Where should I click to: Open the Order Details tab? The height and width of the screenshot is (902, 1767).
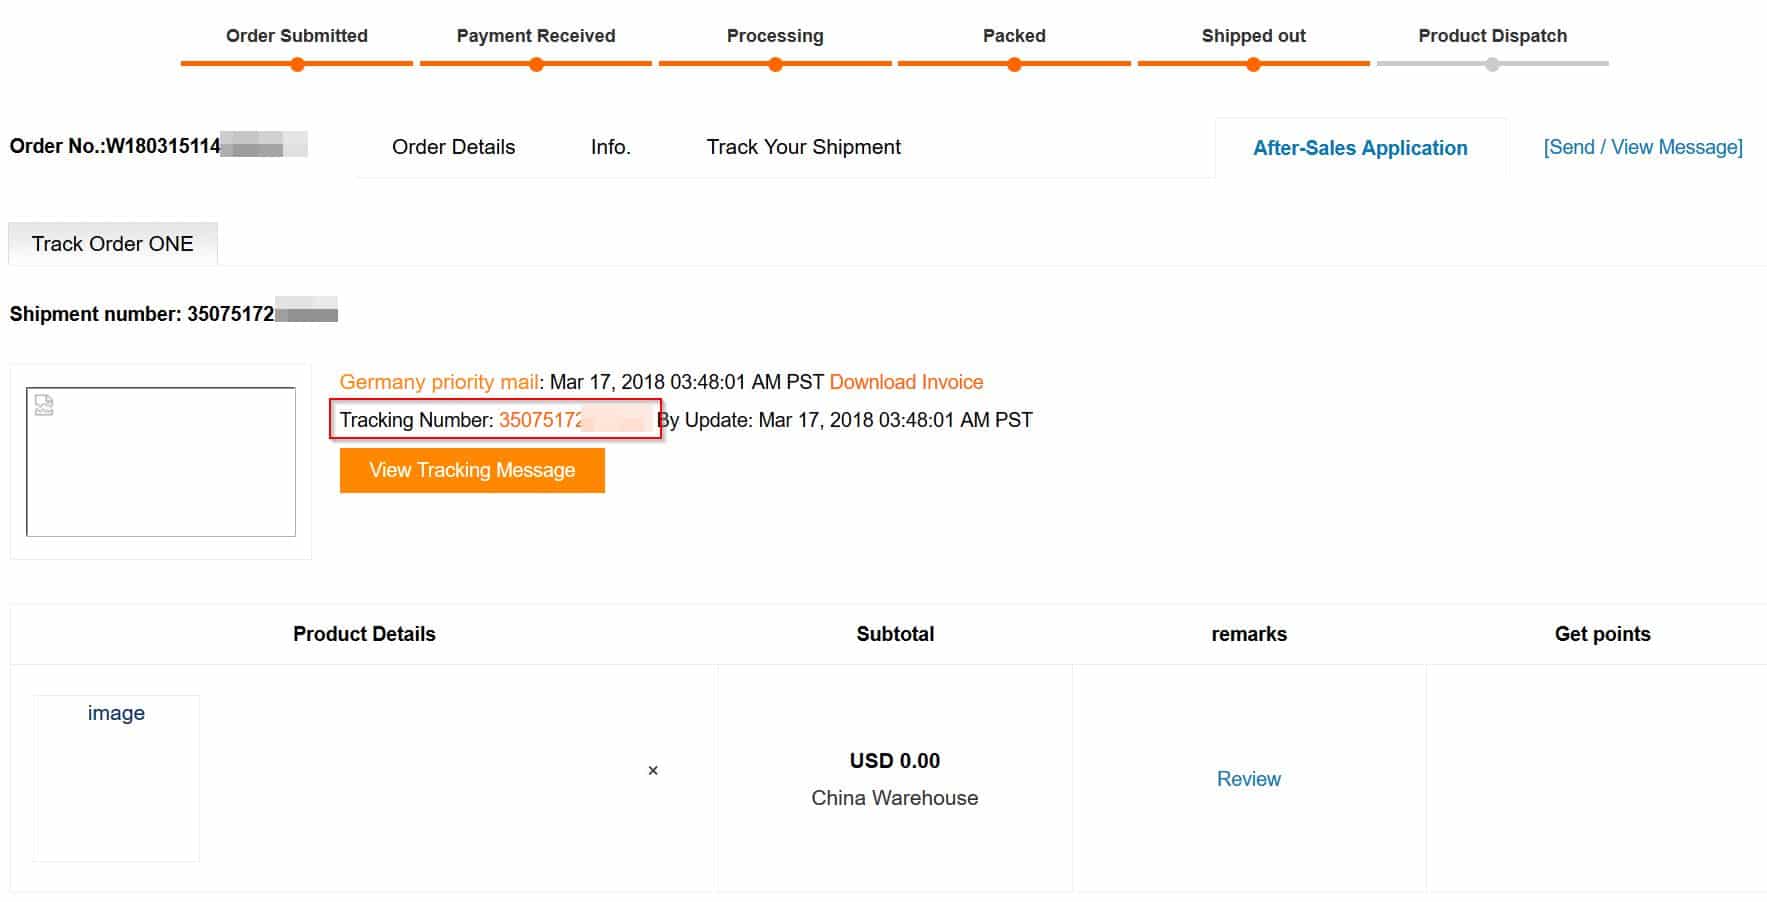tap(453, 147)
